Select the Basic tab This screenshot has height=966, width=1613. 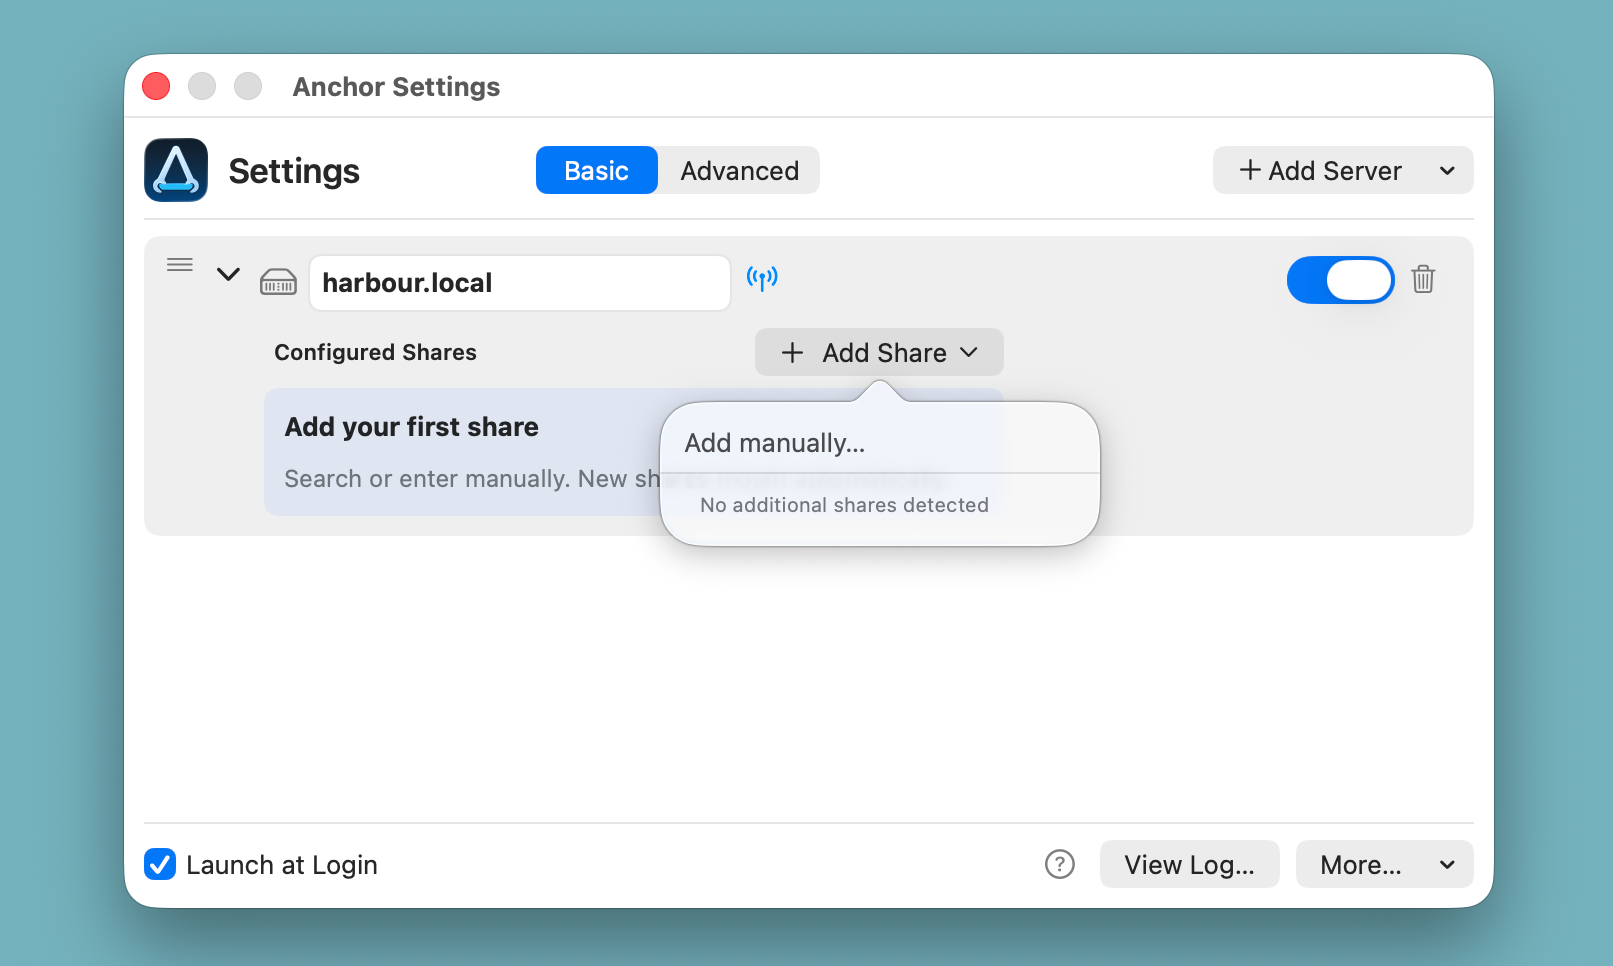[x=597, y=170]
